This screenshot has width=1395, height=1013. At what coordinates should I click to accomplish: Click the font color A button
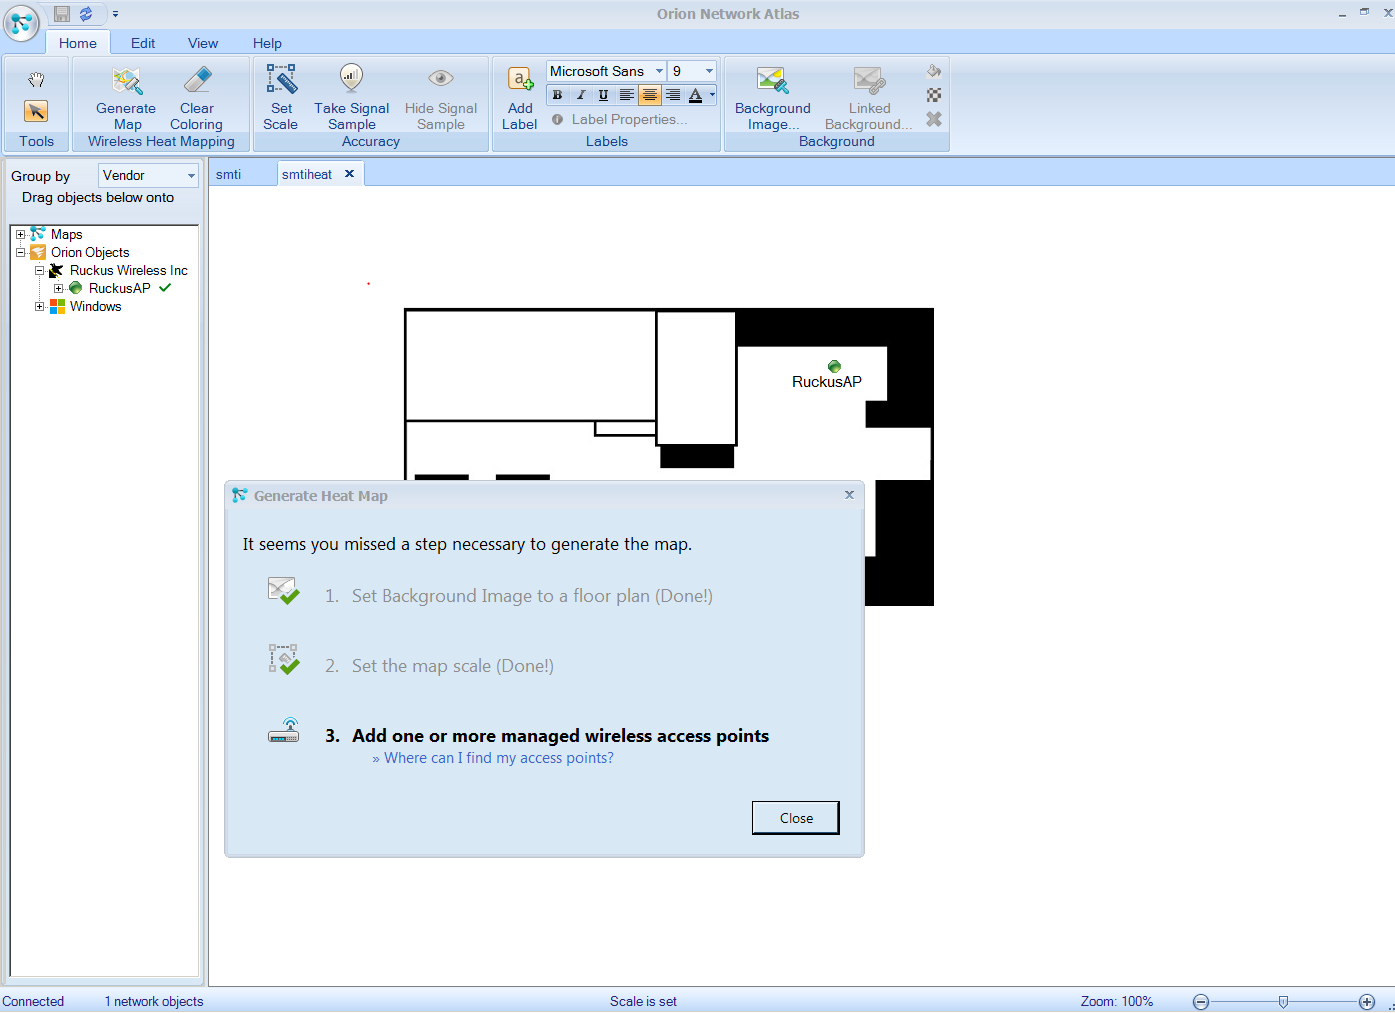tap(696, 95)
